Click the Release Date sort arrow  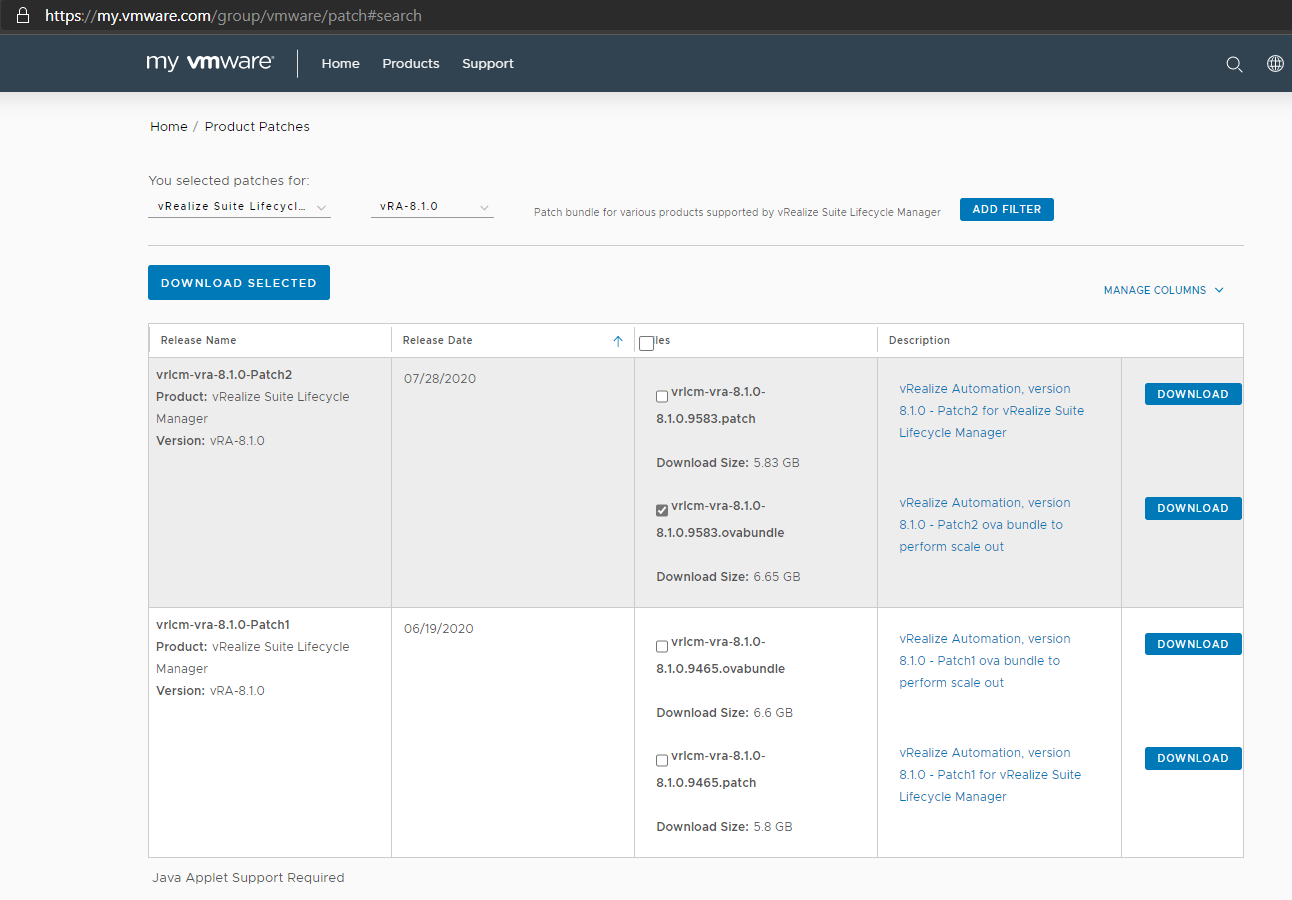pyautogui.click(x=617, y=341)
